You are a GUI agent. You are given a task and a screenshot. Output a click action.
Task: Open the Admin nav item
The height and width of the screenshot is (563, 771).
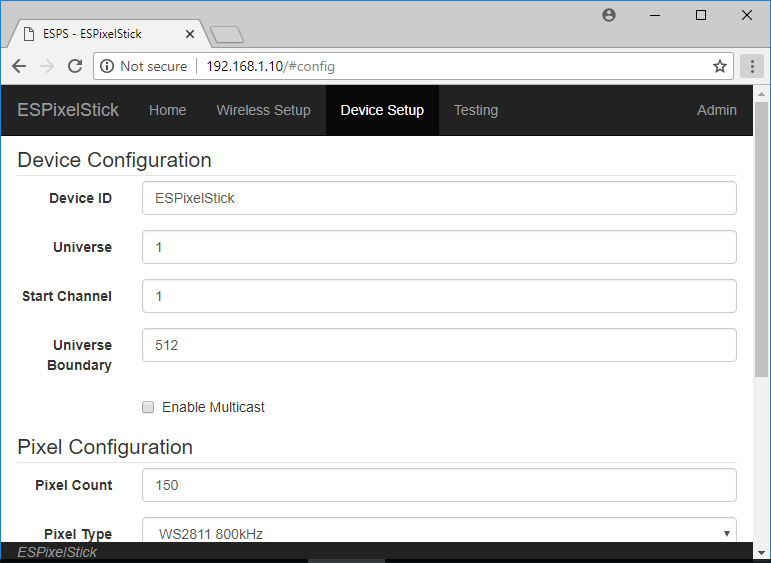click(716, 110)
